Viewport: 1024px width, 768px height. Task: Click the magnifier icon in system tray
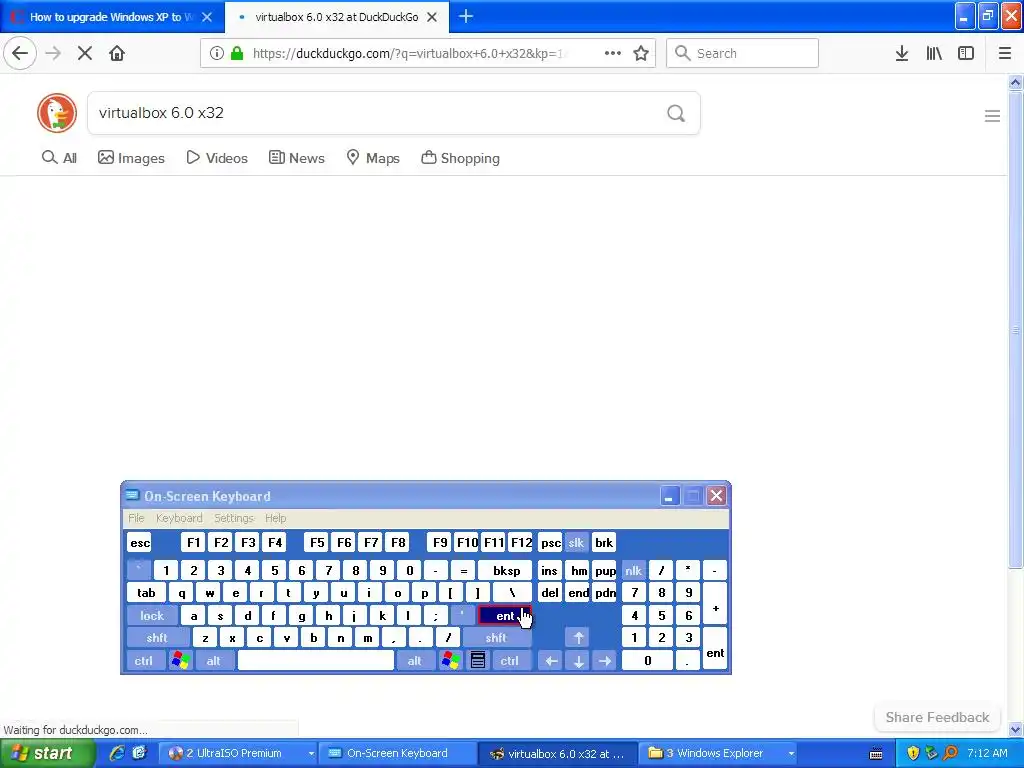(x=950, y=753)
